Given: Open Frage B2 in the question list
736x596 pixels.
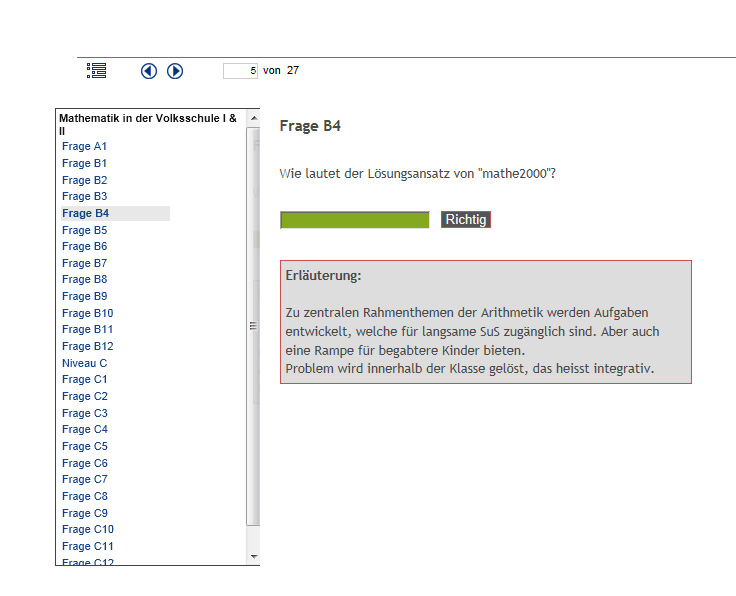Looking at the screenshot, I should pos(84,180).
